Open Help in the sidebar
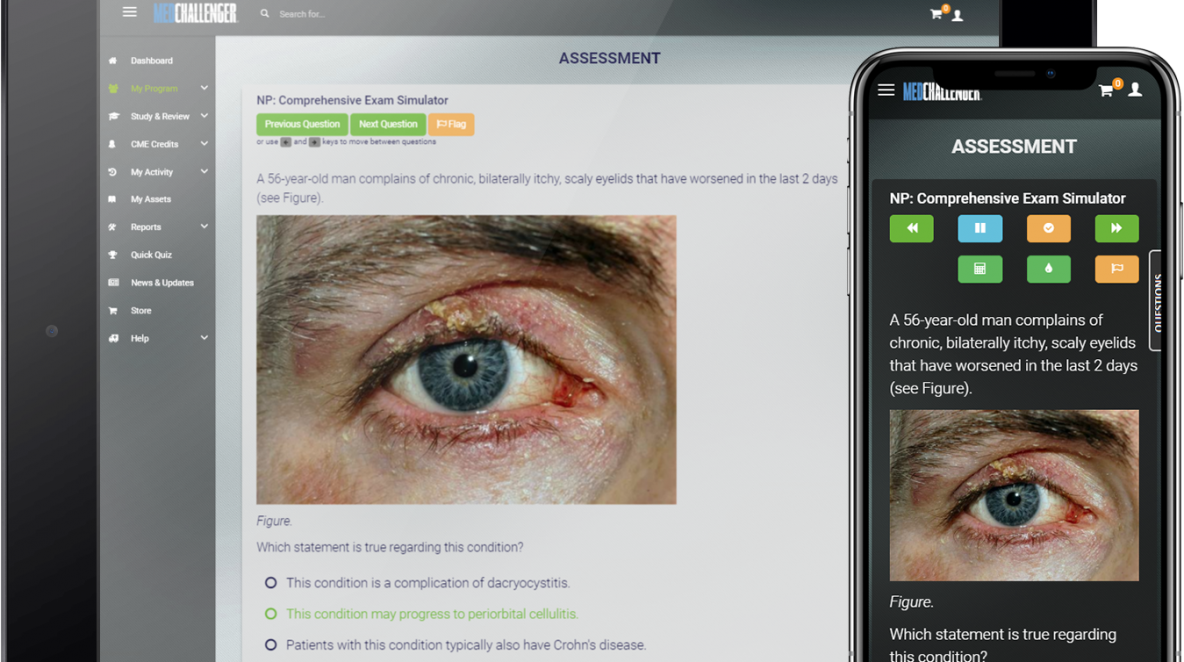1184x662 pixels. [139, 338]
